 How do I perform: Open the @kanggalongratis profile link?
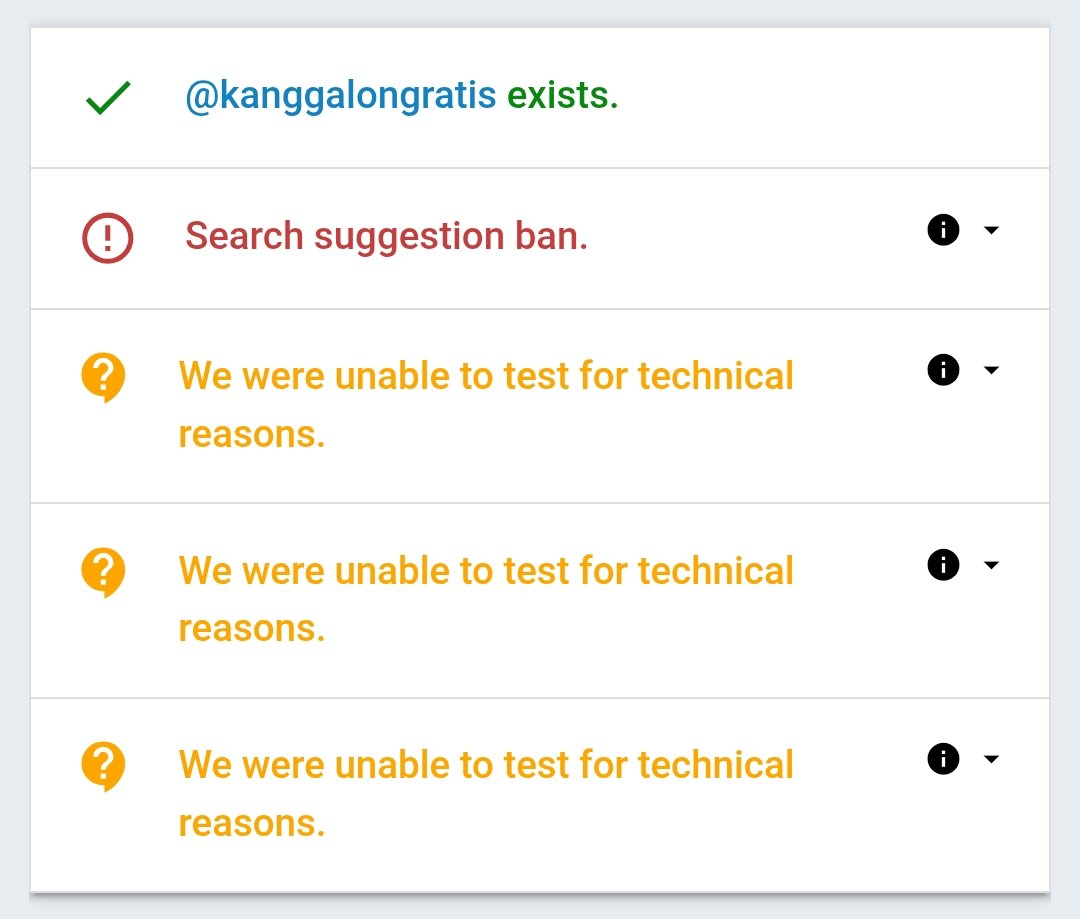(340, 96)
